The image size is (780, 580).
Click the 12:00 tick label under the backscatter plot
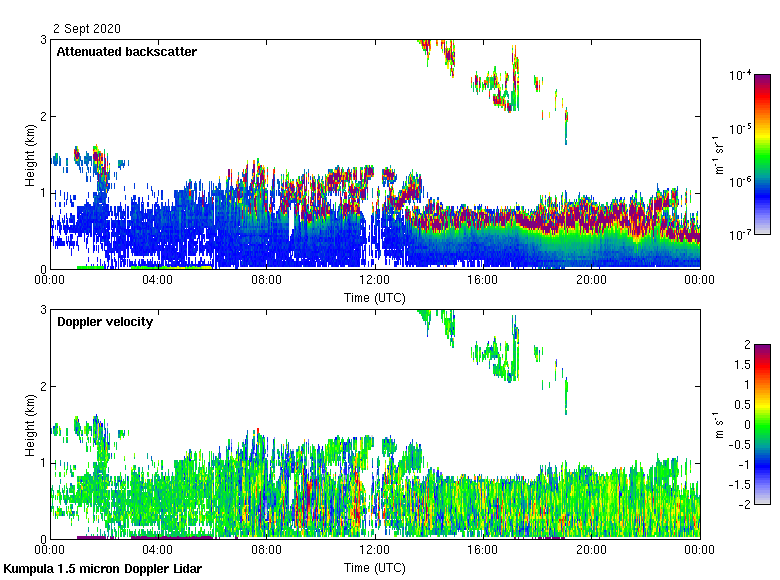pos(374,280)
